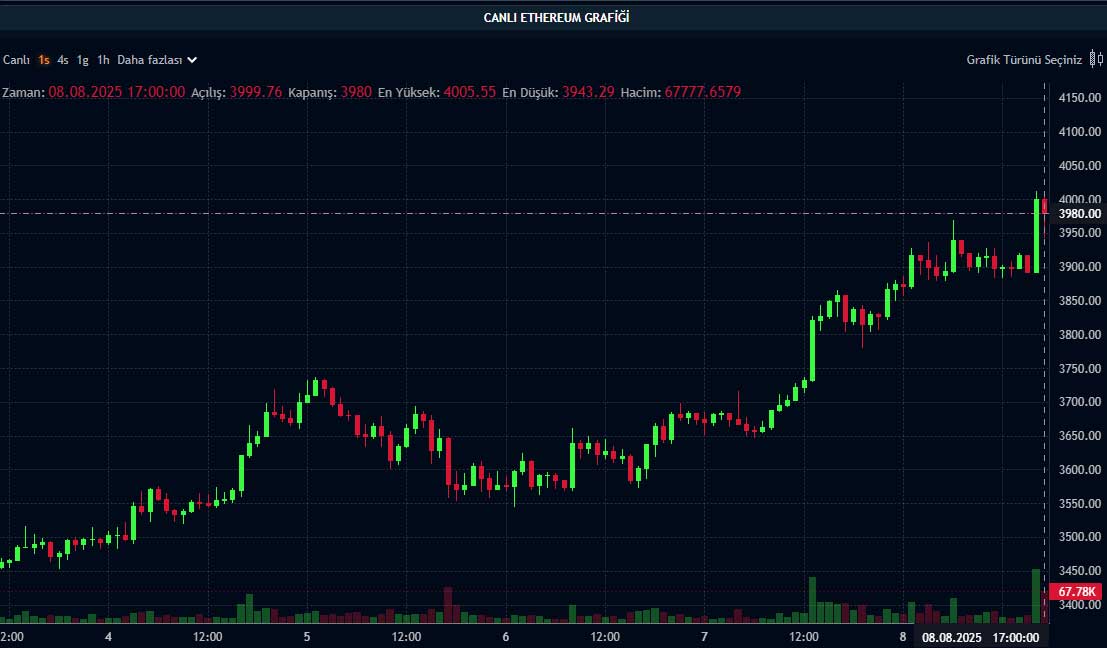Viewport: 1107px width, 648px height.
Task: Select the 1g timeframe
Action: 83,60
